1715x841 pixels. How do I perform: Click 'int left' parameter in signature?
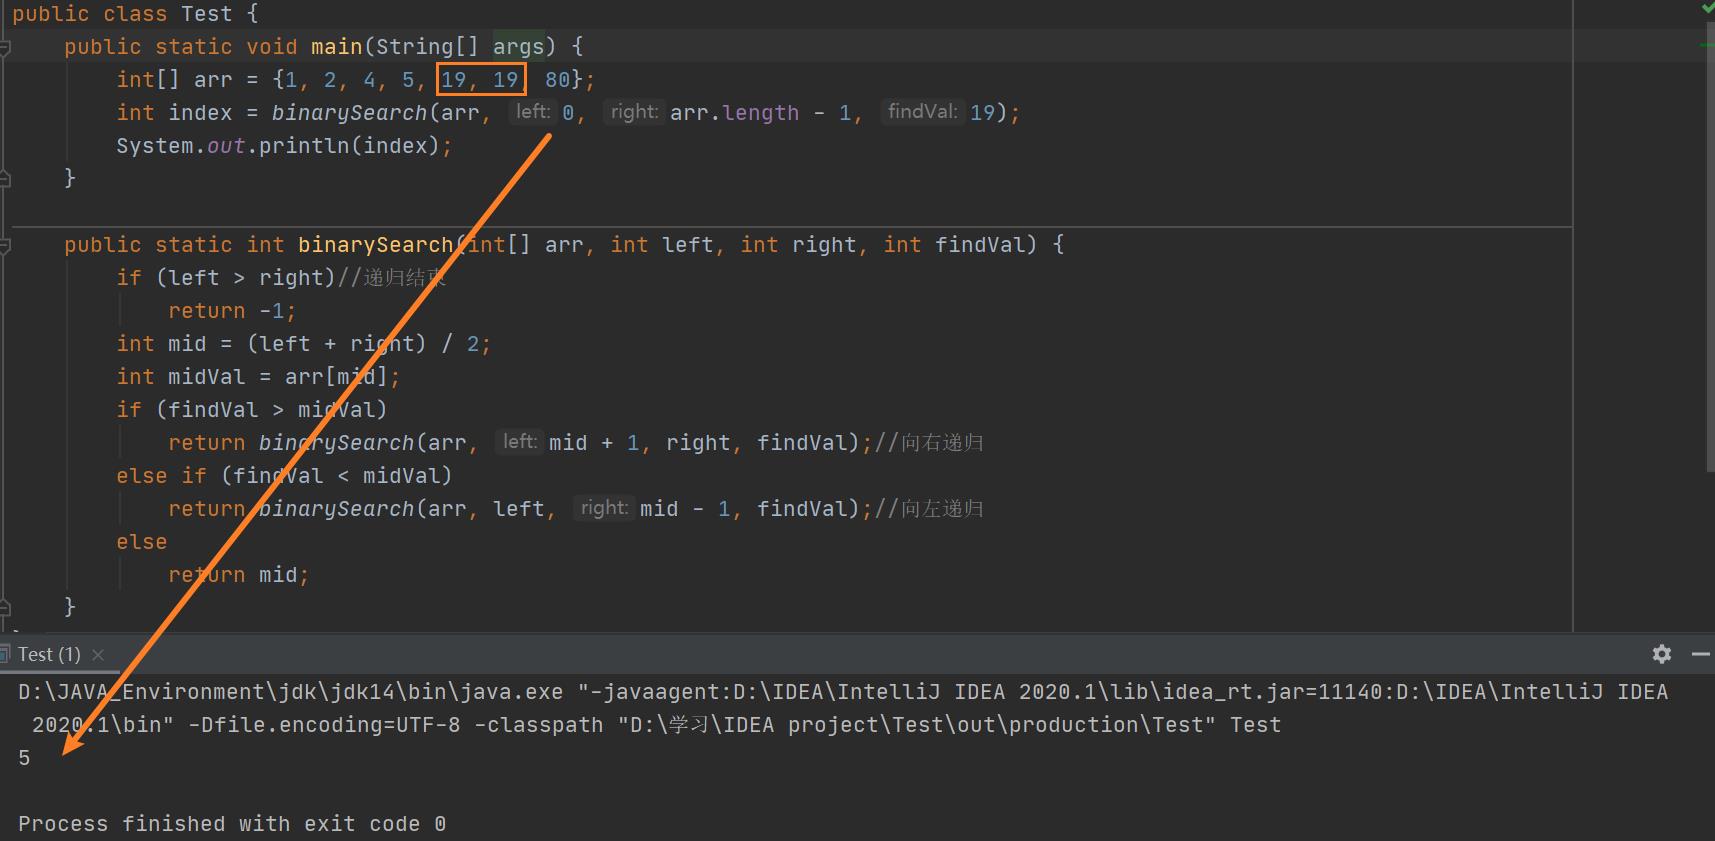point(662,245)
